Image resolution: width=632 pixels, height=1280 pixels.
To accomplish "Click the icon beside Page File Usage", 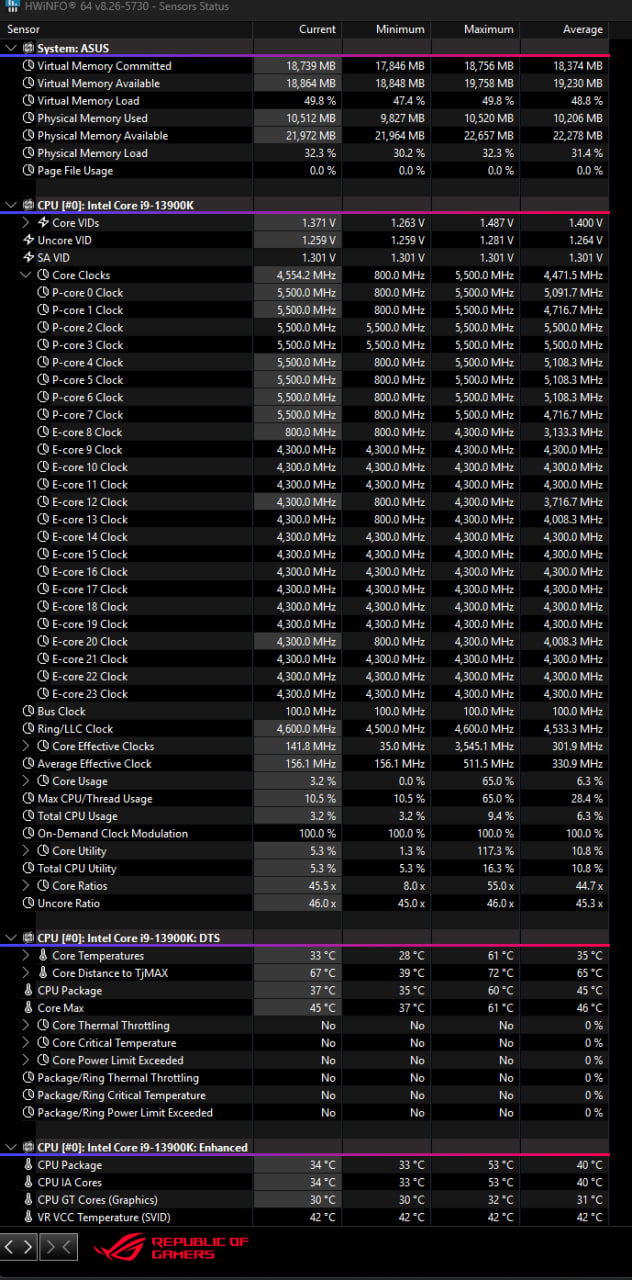I will (x=28, y=171).
